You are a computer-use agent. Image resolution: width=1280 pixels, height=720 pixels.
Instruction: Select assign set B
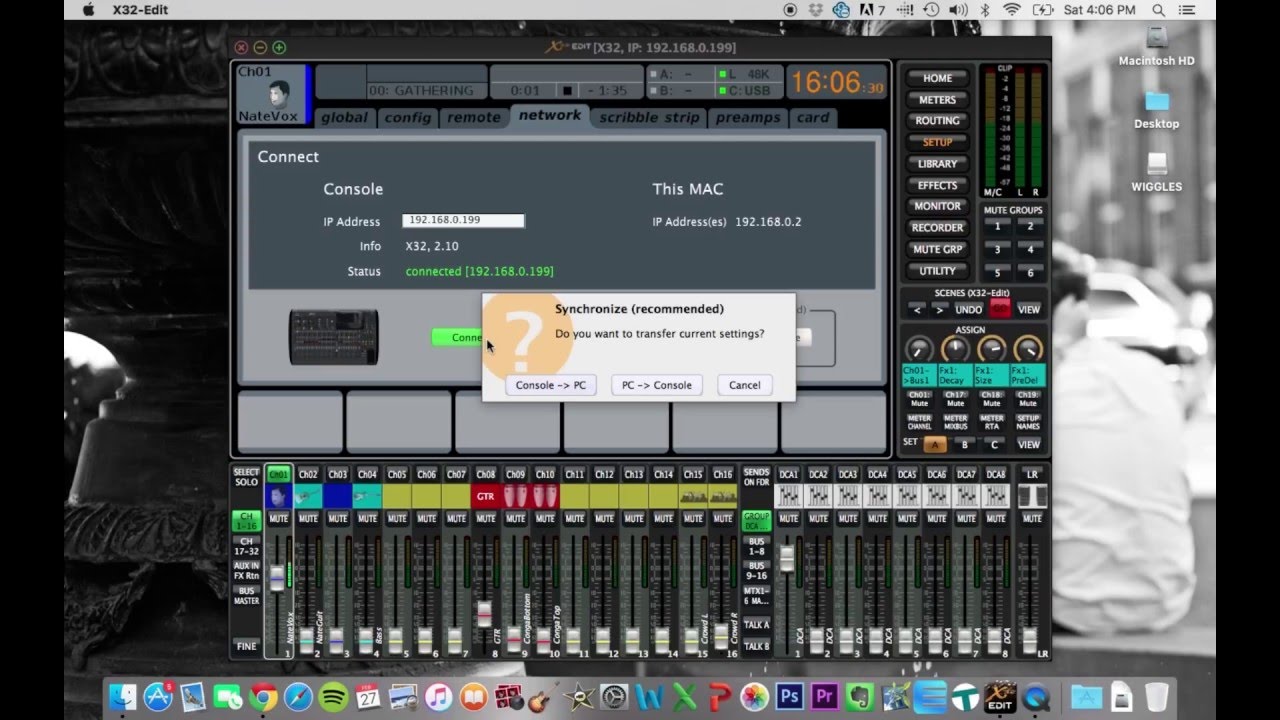(x=964, y=444)
